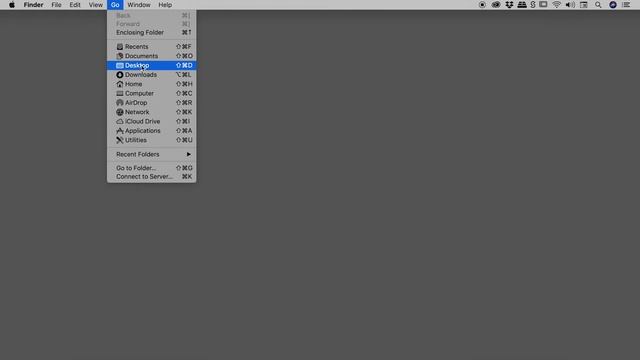Click the iCloud Drive cloud icon
The image size is (640, 360).
(x=120, y=122)
